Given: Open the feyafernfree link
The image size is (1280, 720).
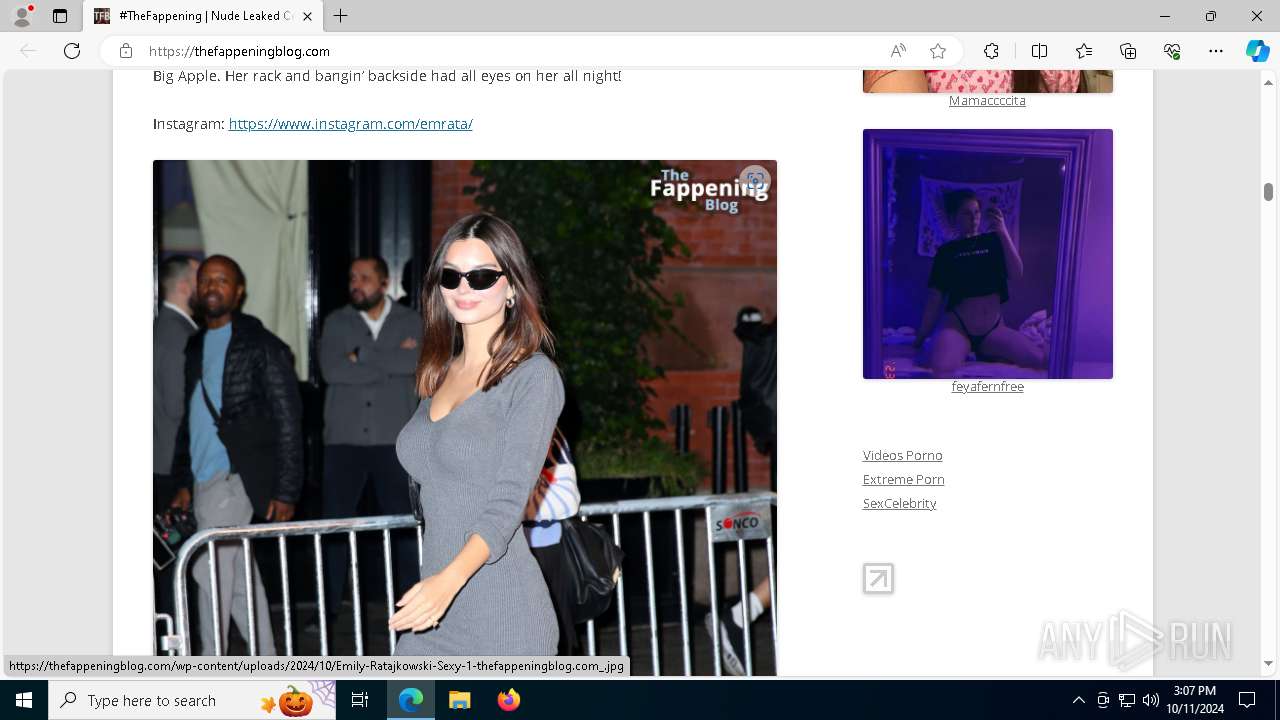Looking at the screenshot, I should (987, 386).
